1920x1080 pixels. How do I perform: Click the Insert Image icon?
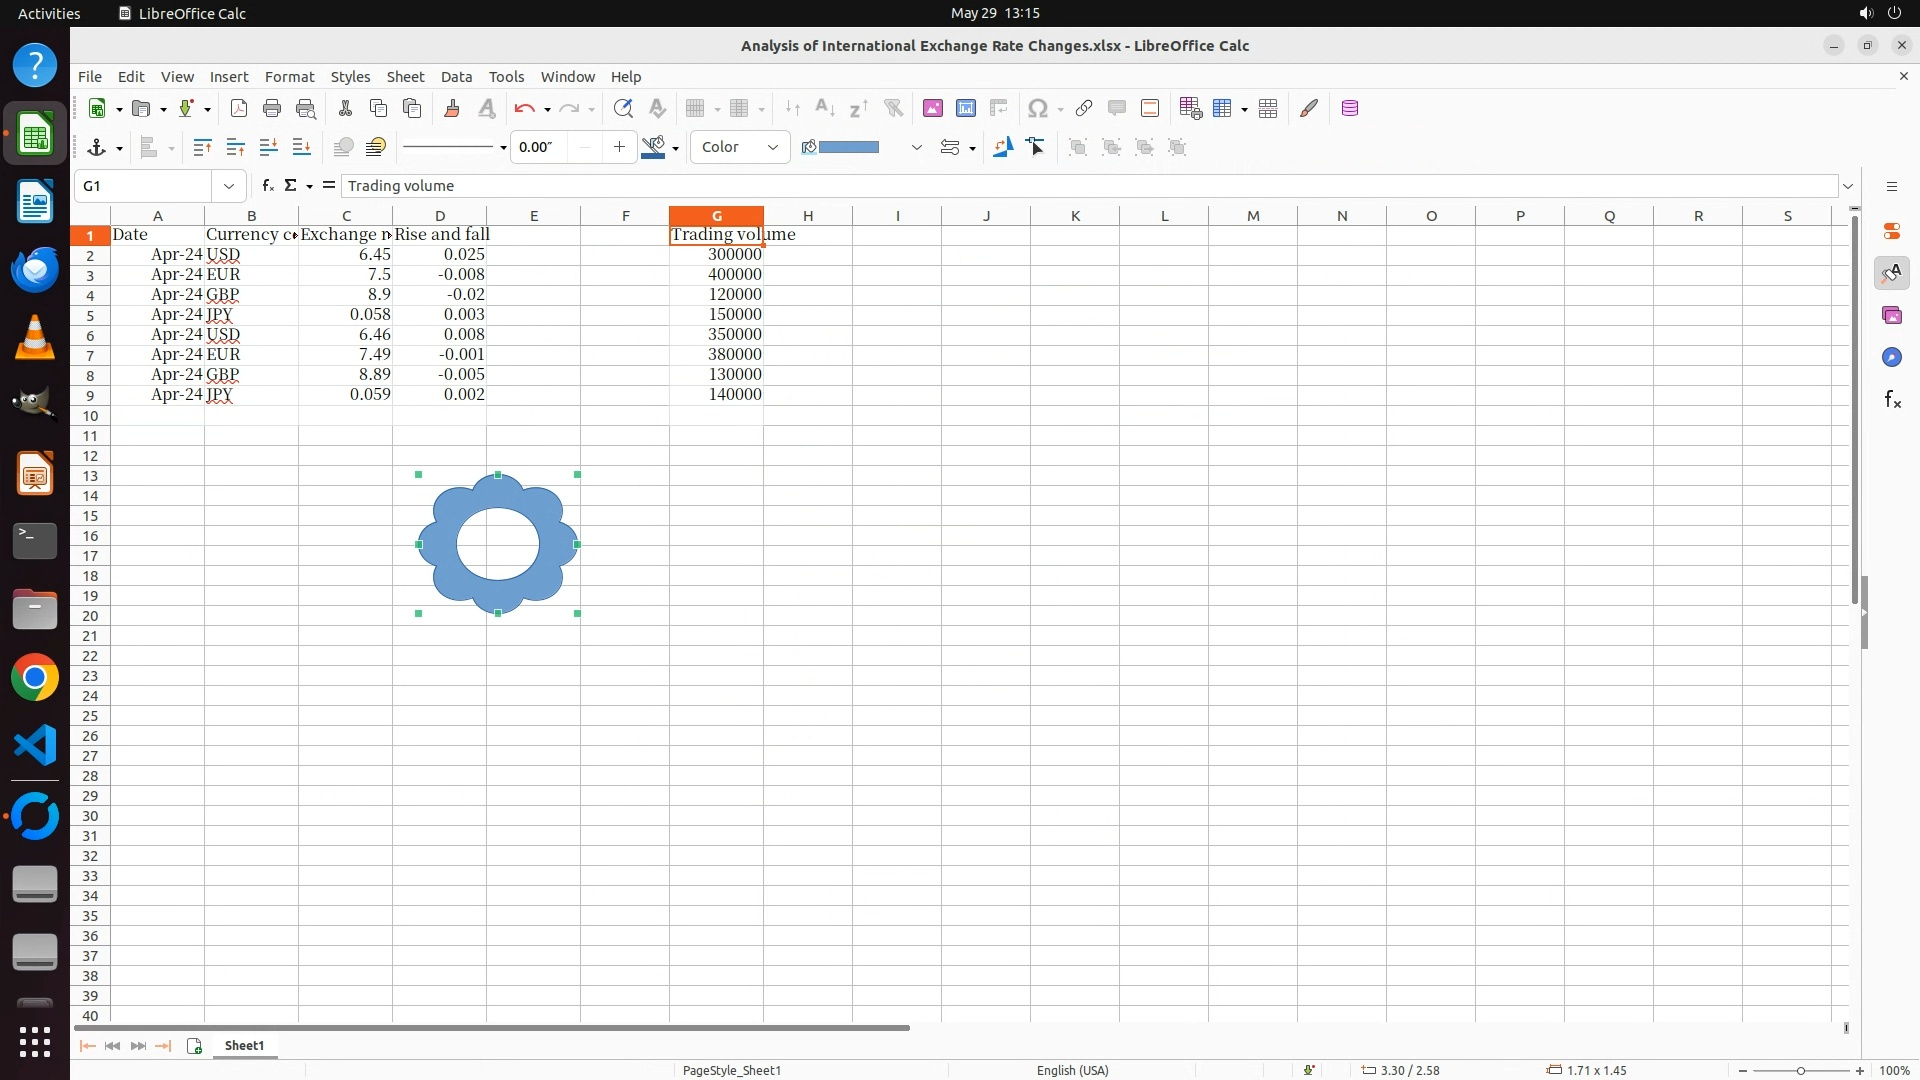(x=932, y=109)
